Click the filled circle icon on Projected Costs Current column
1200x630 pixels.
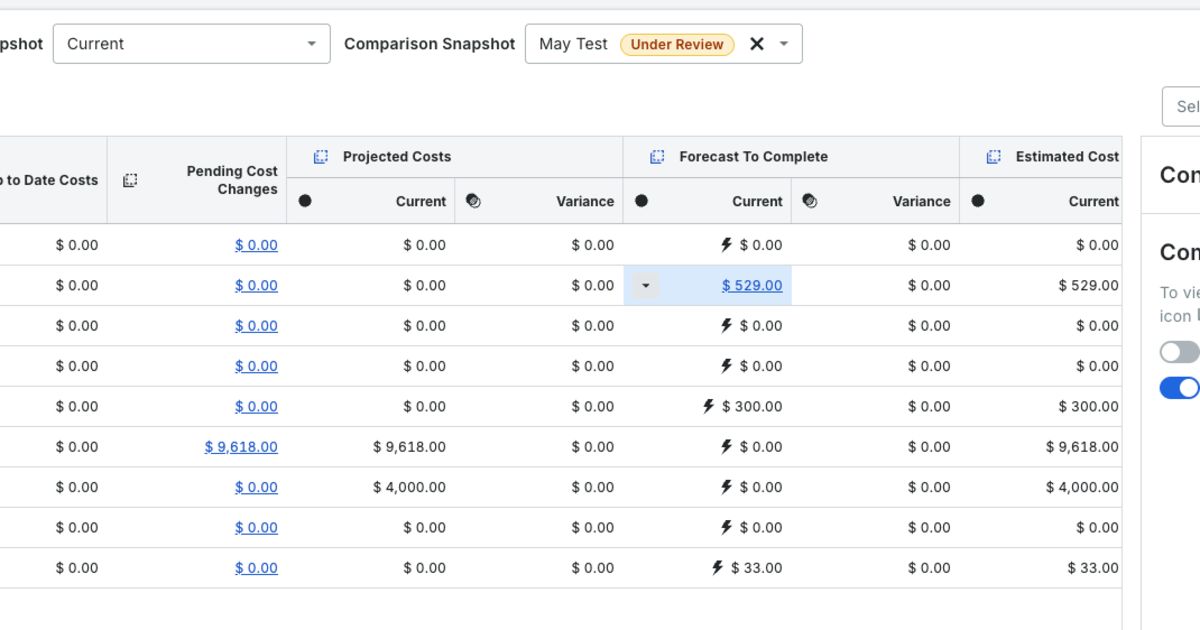[305, 201]
